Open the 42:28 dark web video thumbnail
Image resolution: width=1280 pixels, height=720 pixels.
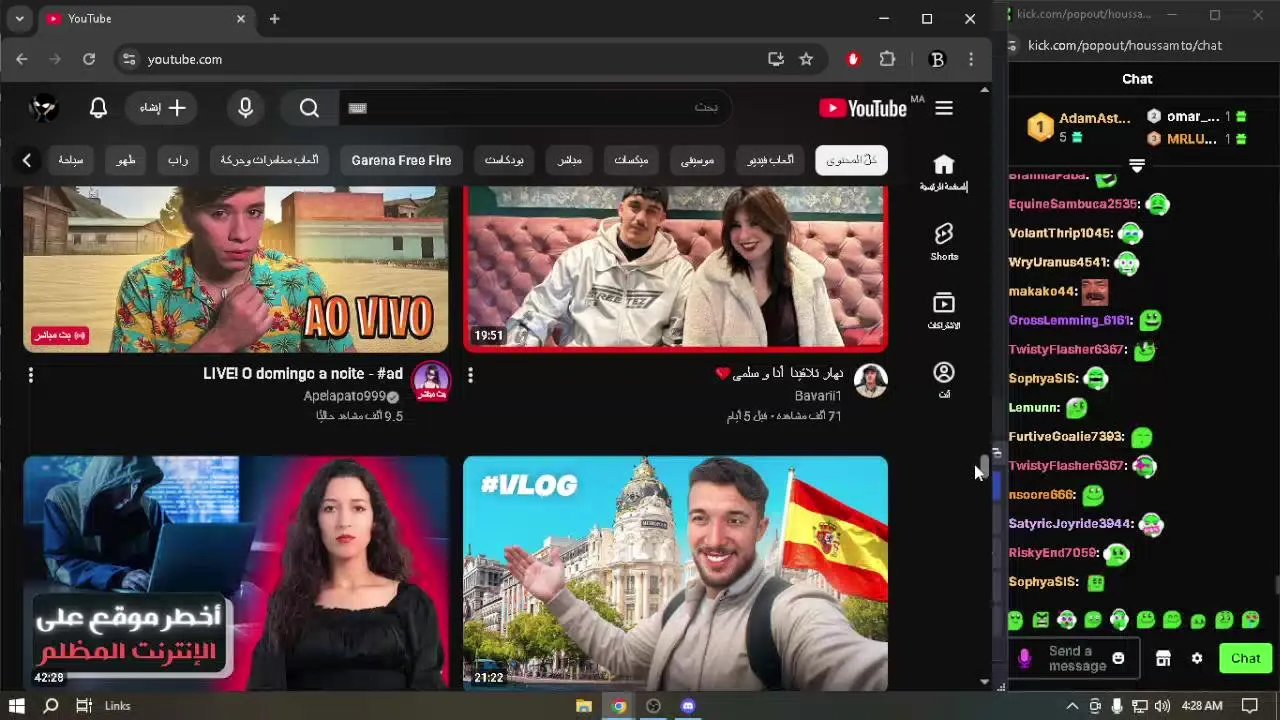click(x=236, y=573)
